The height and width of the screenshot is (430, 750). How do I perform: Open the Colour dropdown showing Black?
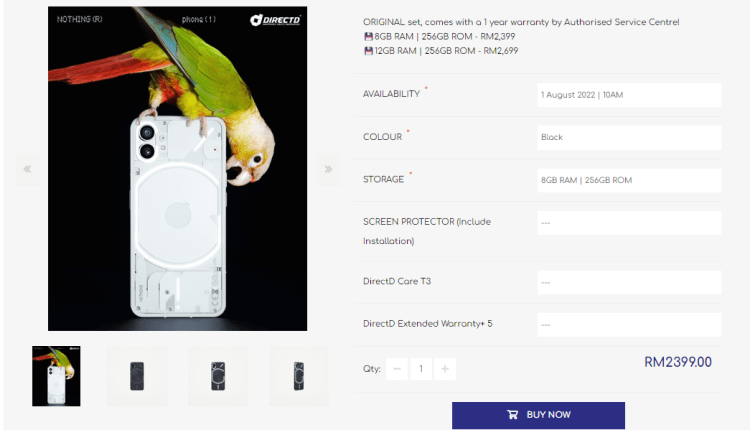[629, 137]
